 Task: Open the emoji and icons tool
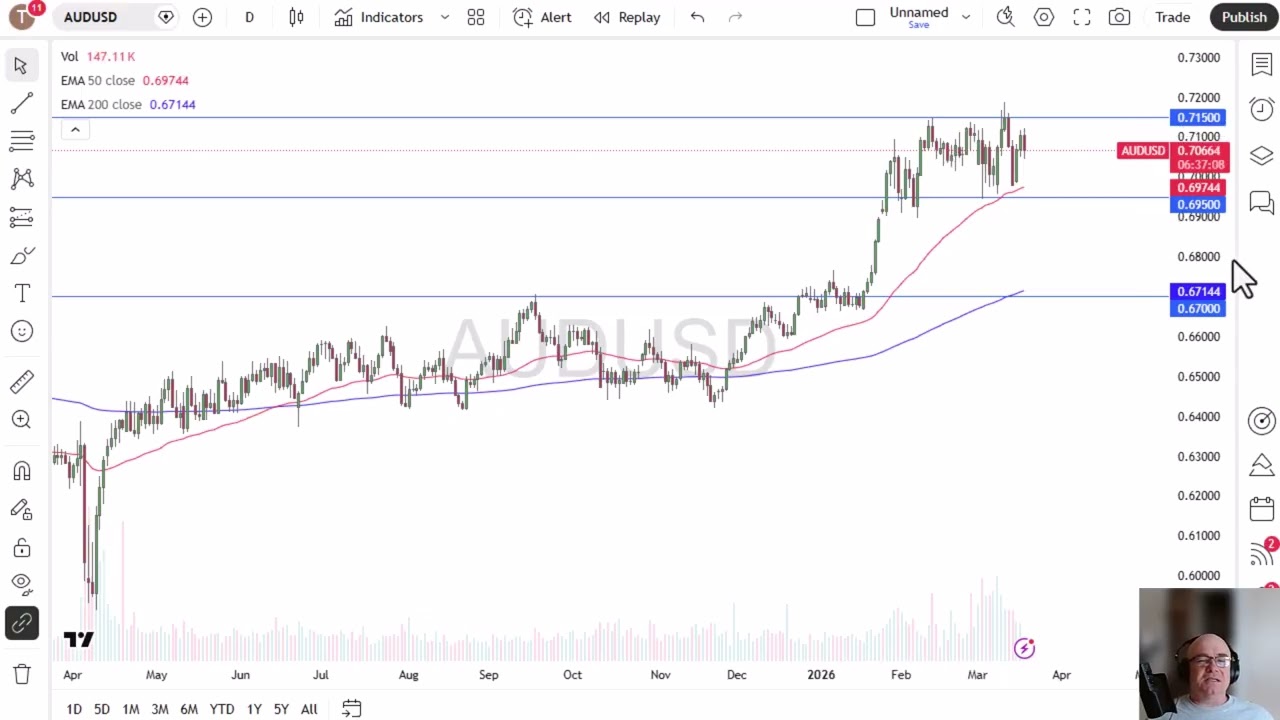tap(21, 331)
